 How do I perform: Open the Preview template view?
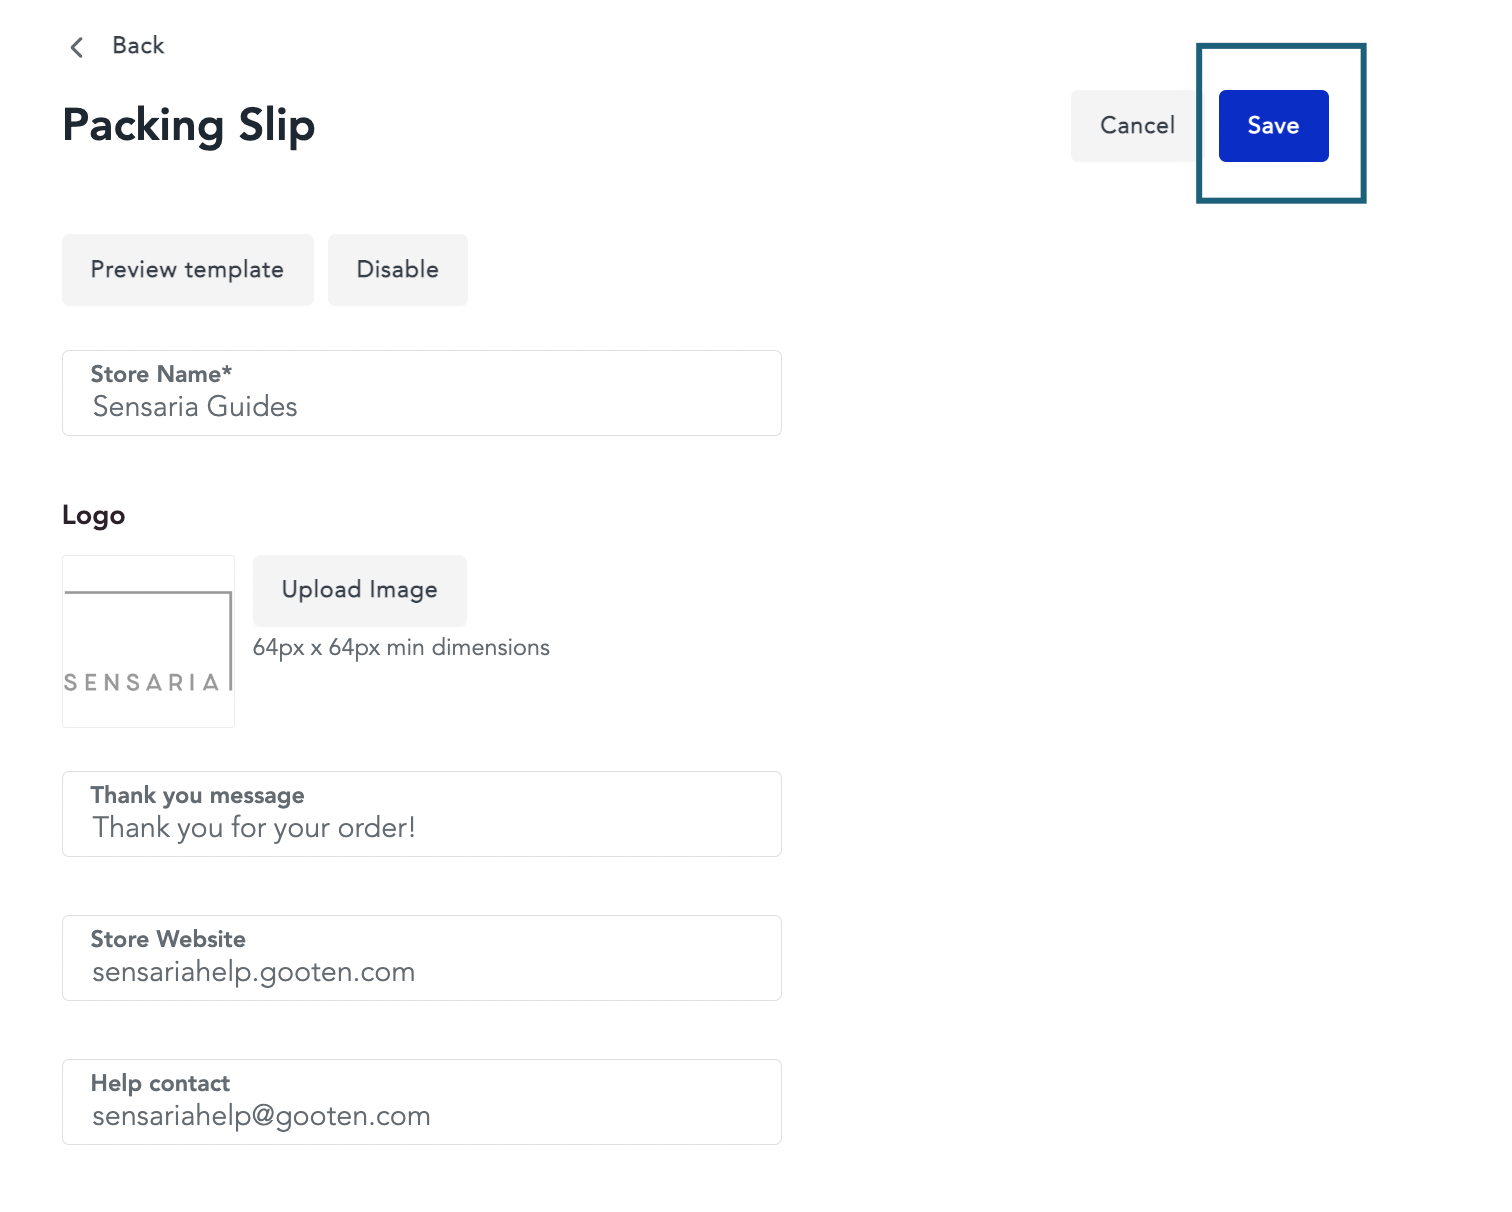[188, 270]
